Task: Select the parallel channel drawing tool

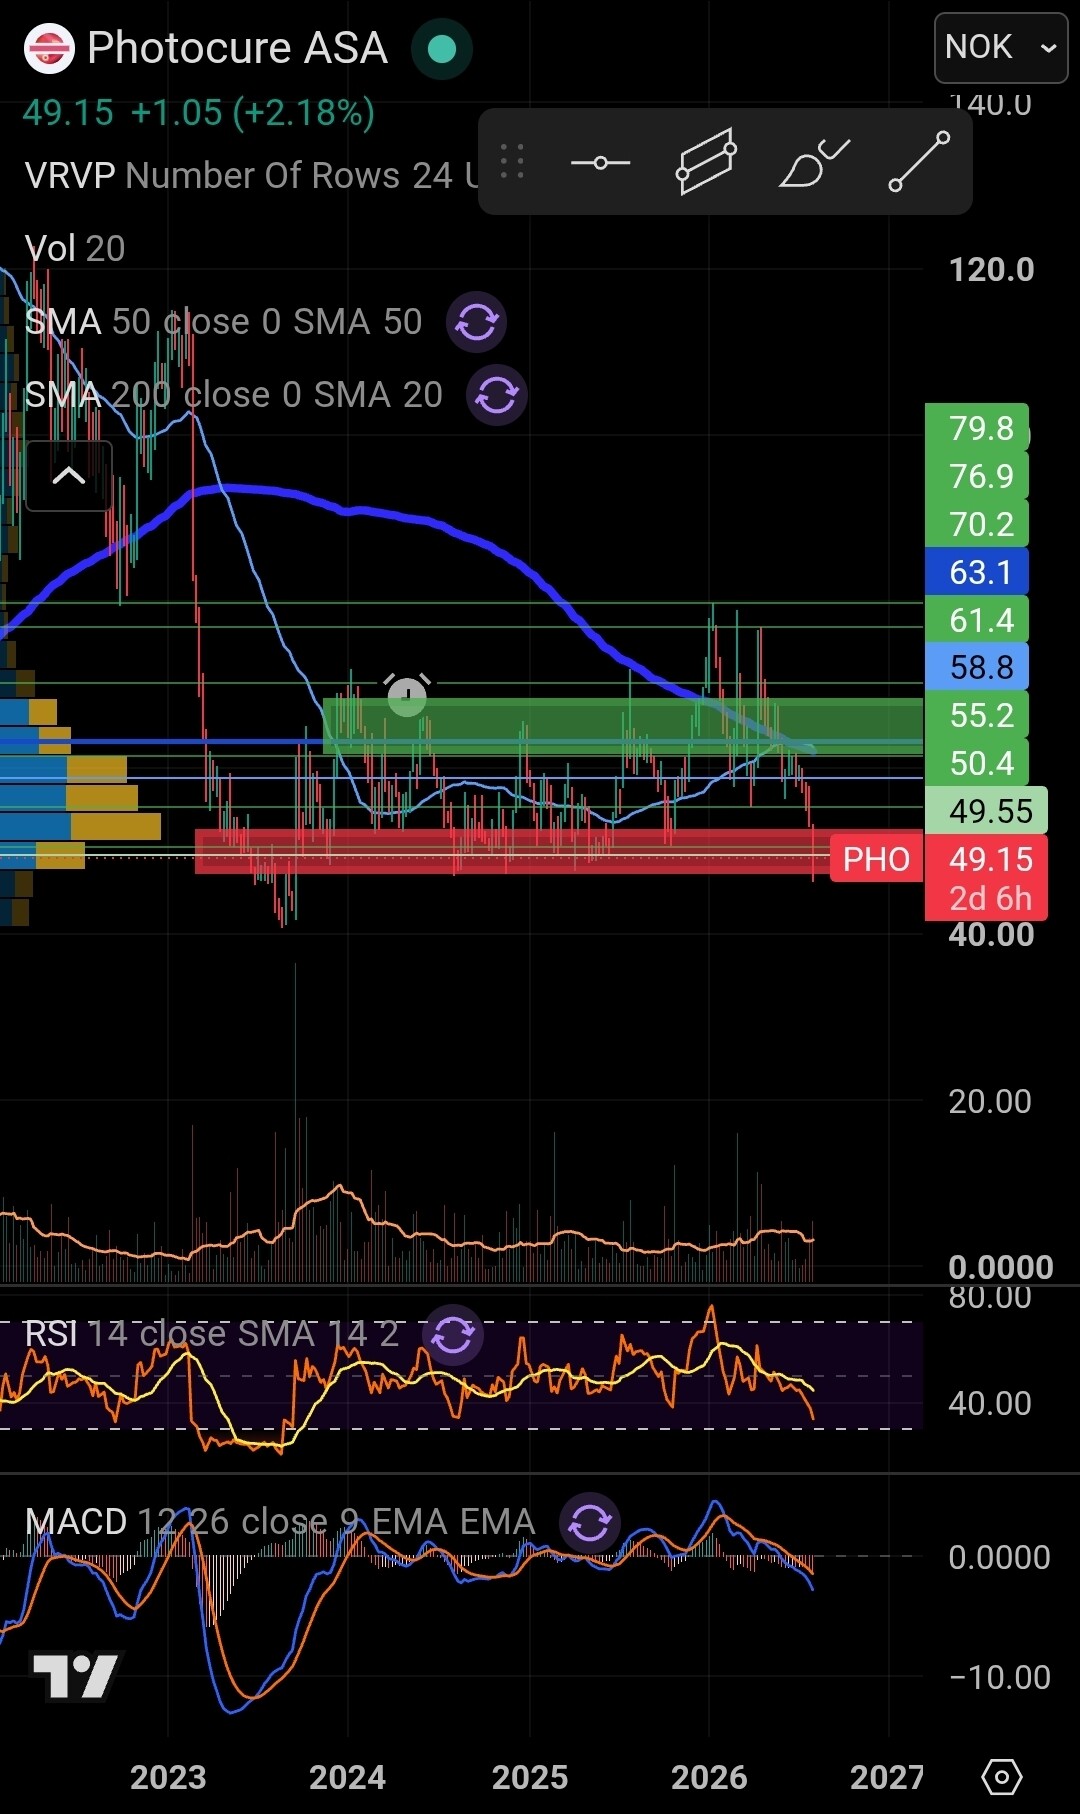Action: (x=707, y=162)
